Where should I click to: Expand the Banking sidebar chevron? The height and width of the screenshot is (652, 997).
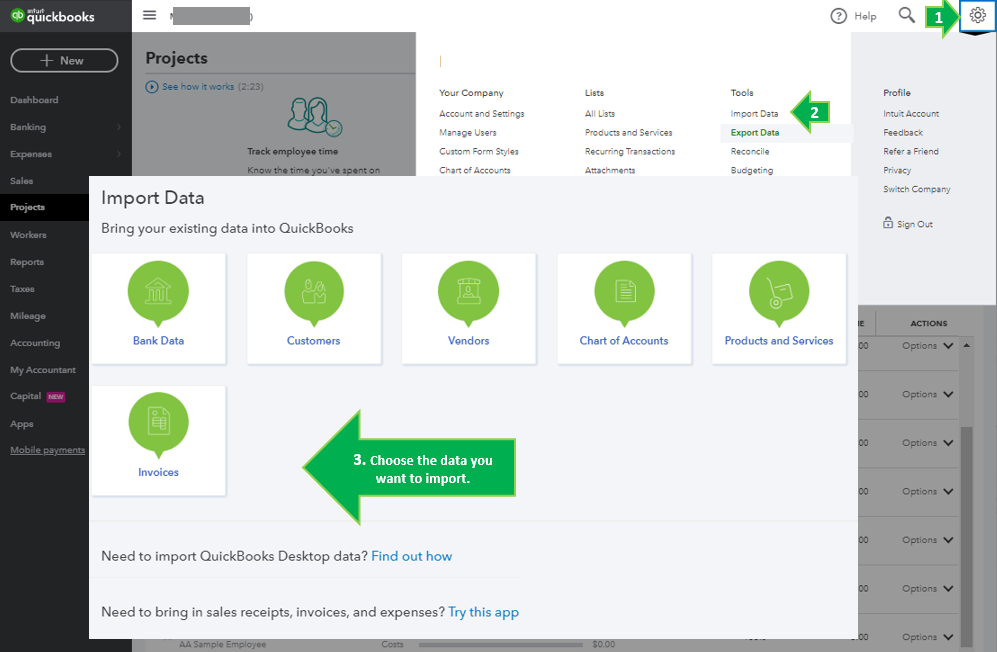(x=119, y=127)
